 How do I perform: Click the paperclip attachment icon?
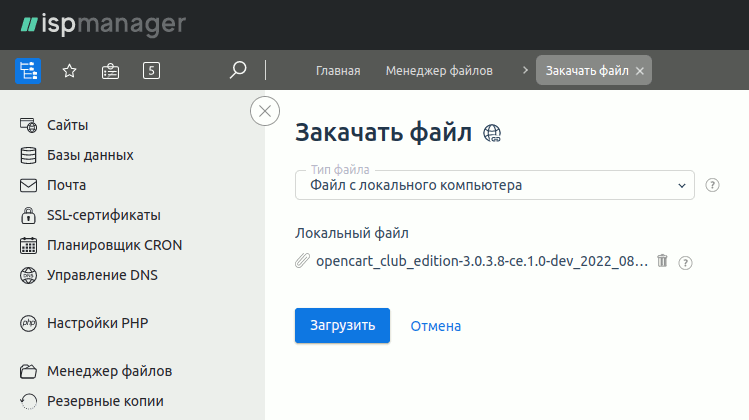(x=302, y=261)
